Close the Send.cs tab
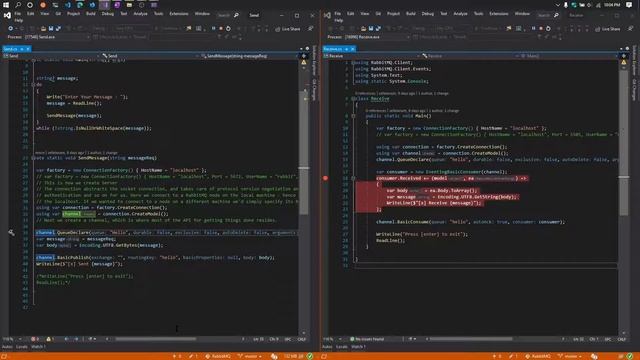This screenshot has height=360, width=640. click(x=28, y=49)
